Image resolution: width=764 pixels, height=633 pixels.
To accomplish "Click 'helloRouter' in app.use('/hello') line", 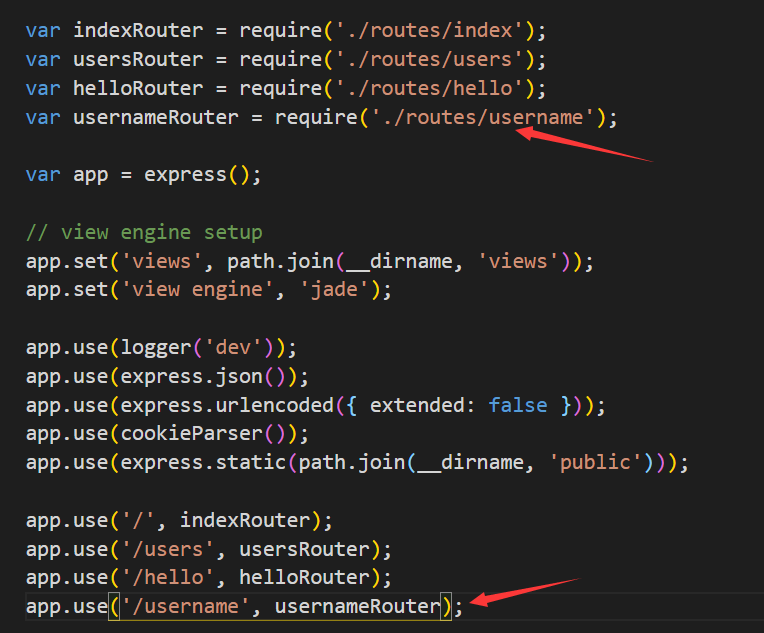I will point(304,577).
